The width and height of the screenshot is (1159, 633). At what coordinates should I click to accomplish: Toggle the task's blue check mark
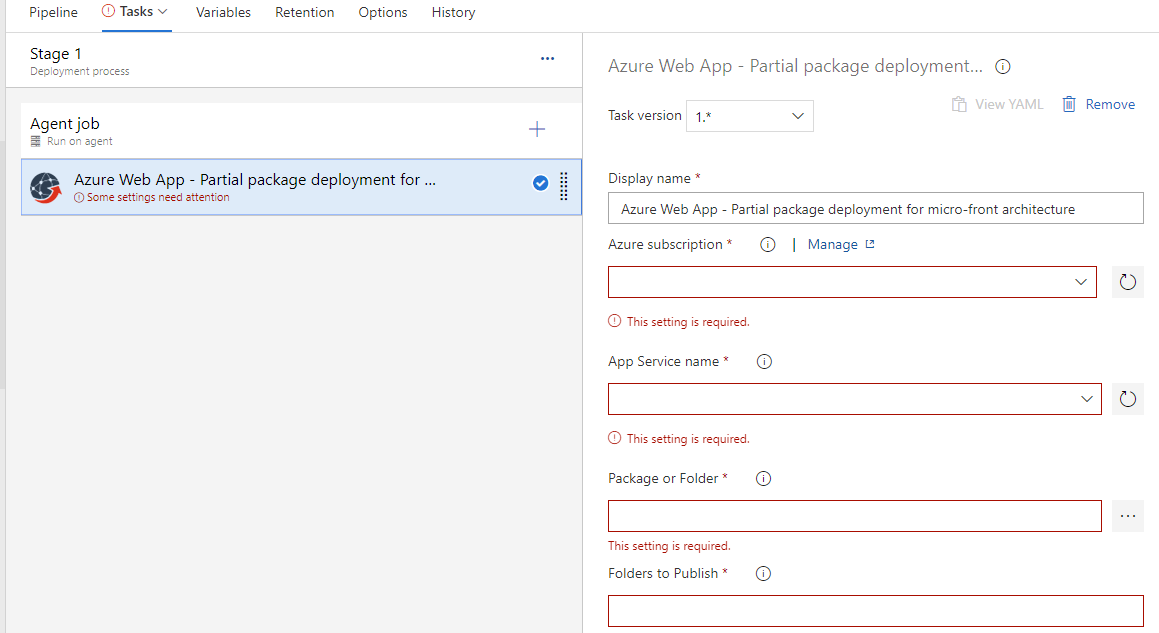click(x=540, y=183)
